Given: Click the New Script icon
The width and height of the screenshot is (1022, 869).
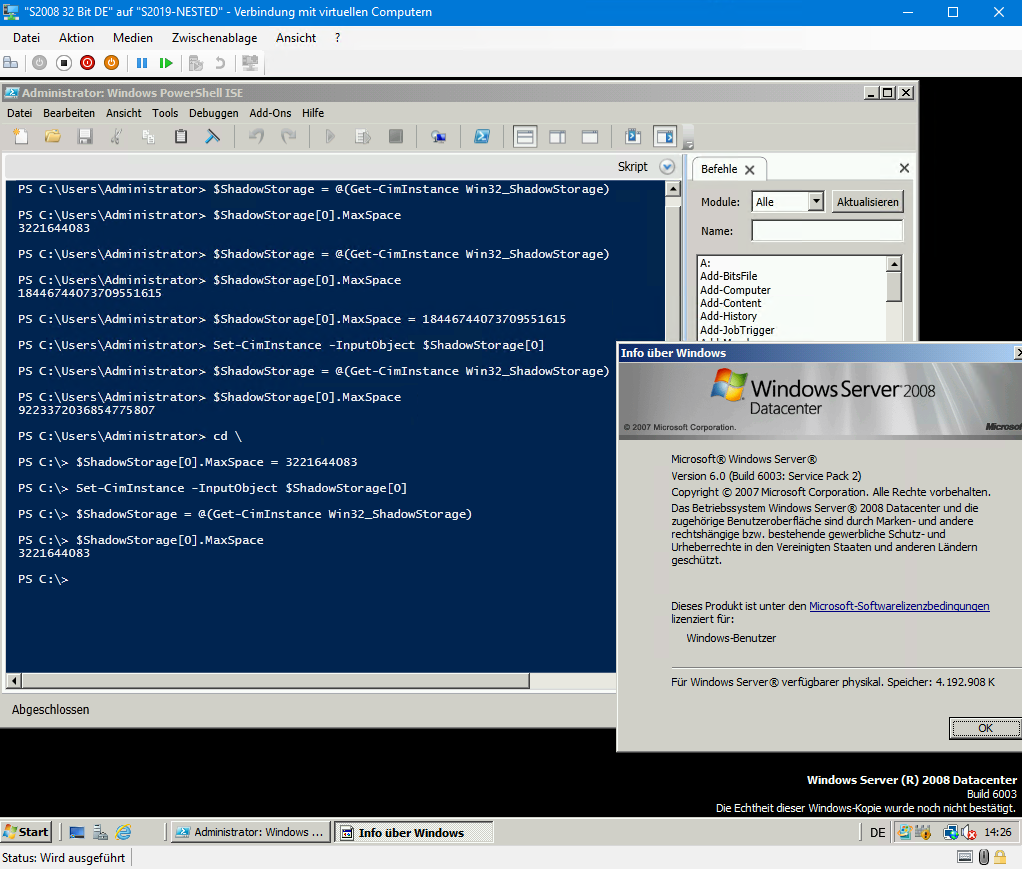Looking at the screenshot, I should pyautogui.click(x=19, y=136).
